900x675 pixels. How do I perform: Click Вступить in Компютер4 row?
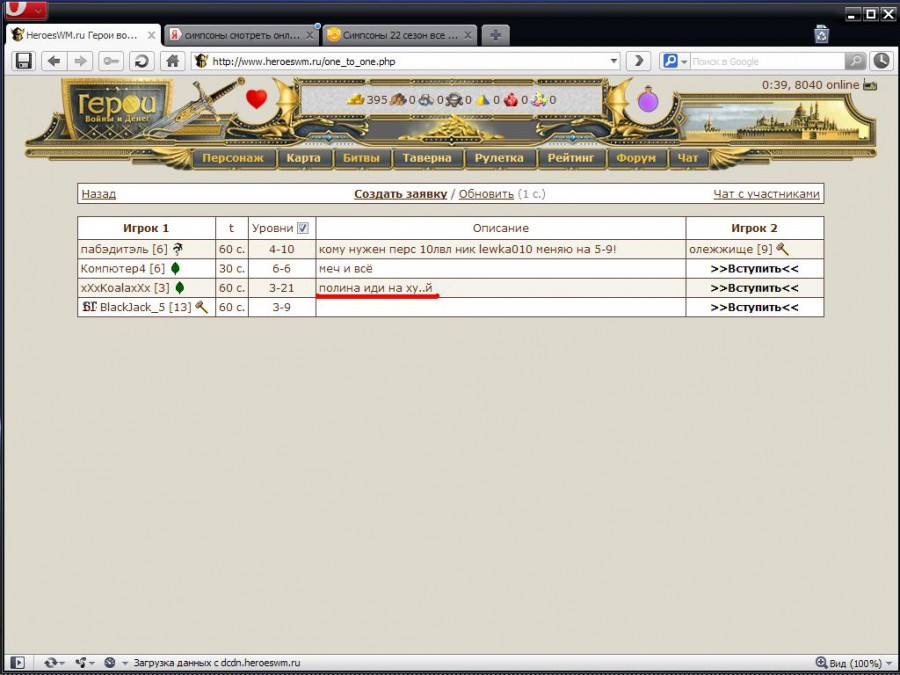[x=754, y=269]
